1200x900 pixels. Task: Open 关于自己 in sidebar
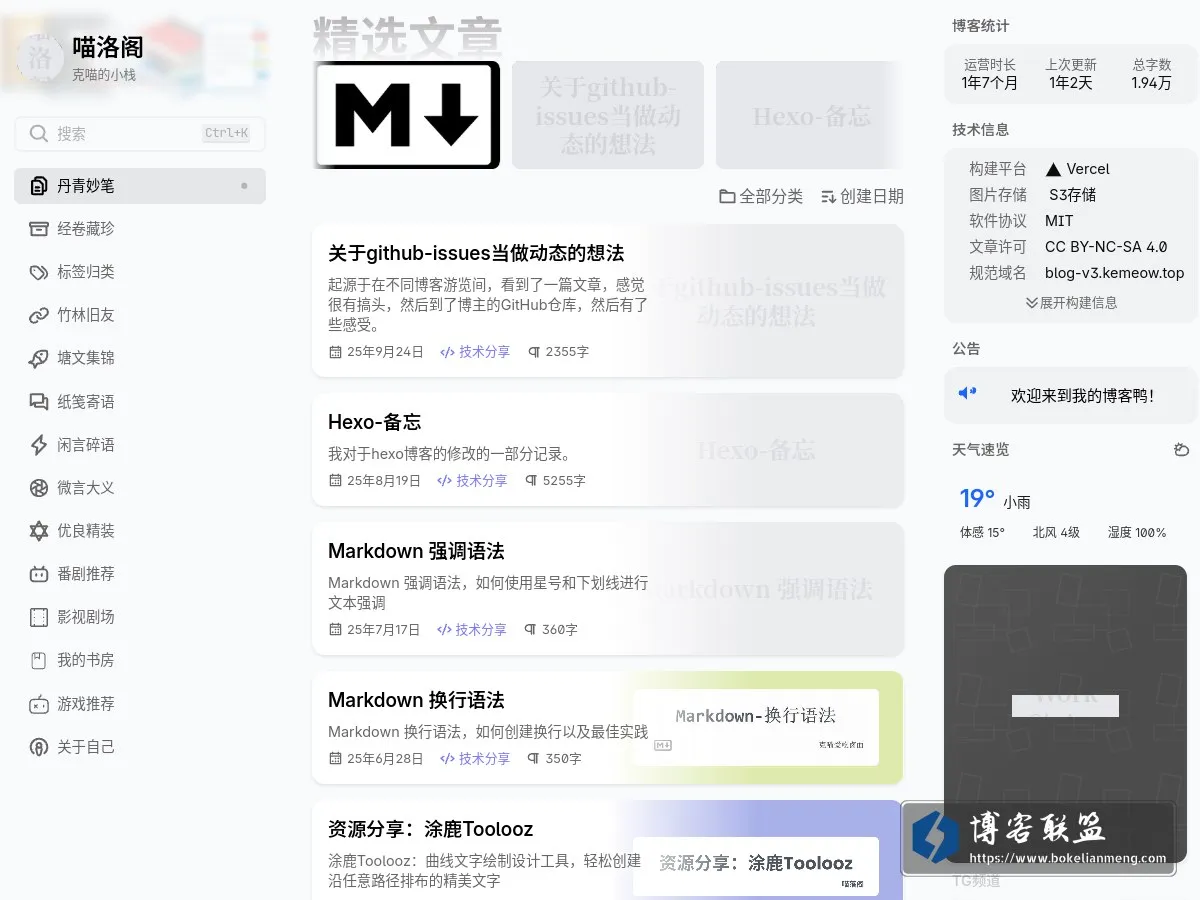140,747
